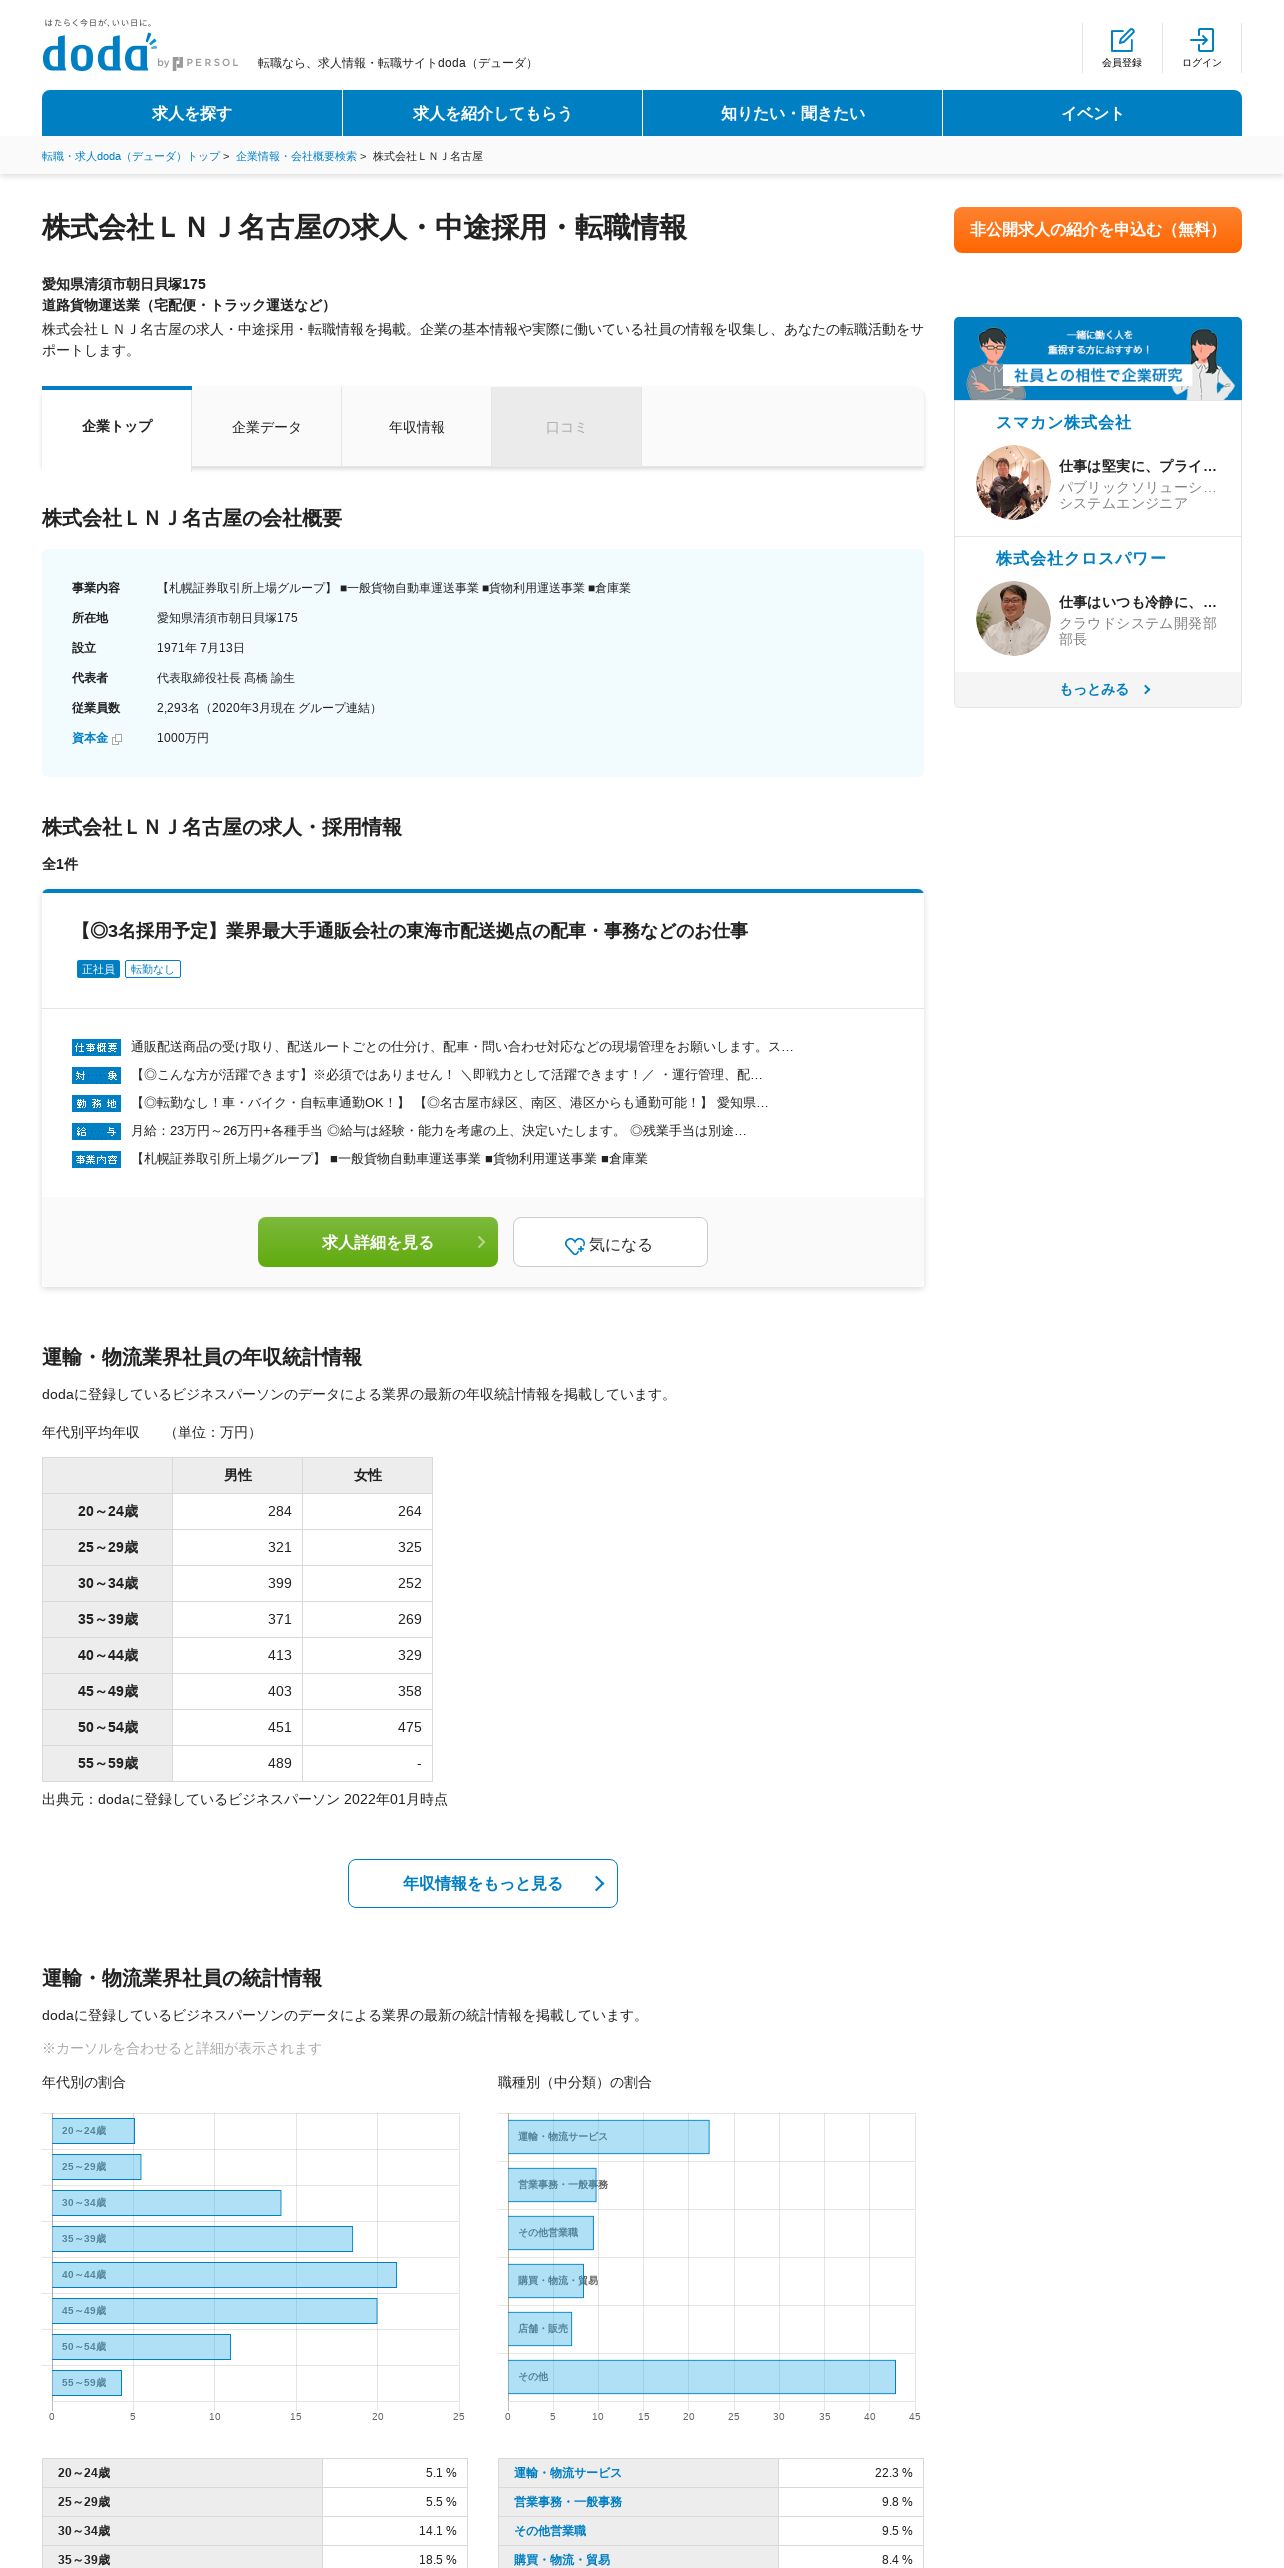Click the 55～59歳 male salary cell 489
Image resolution: width=1284 pixels, height=2568 pixels.
238,1764
